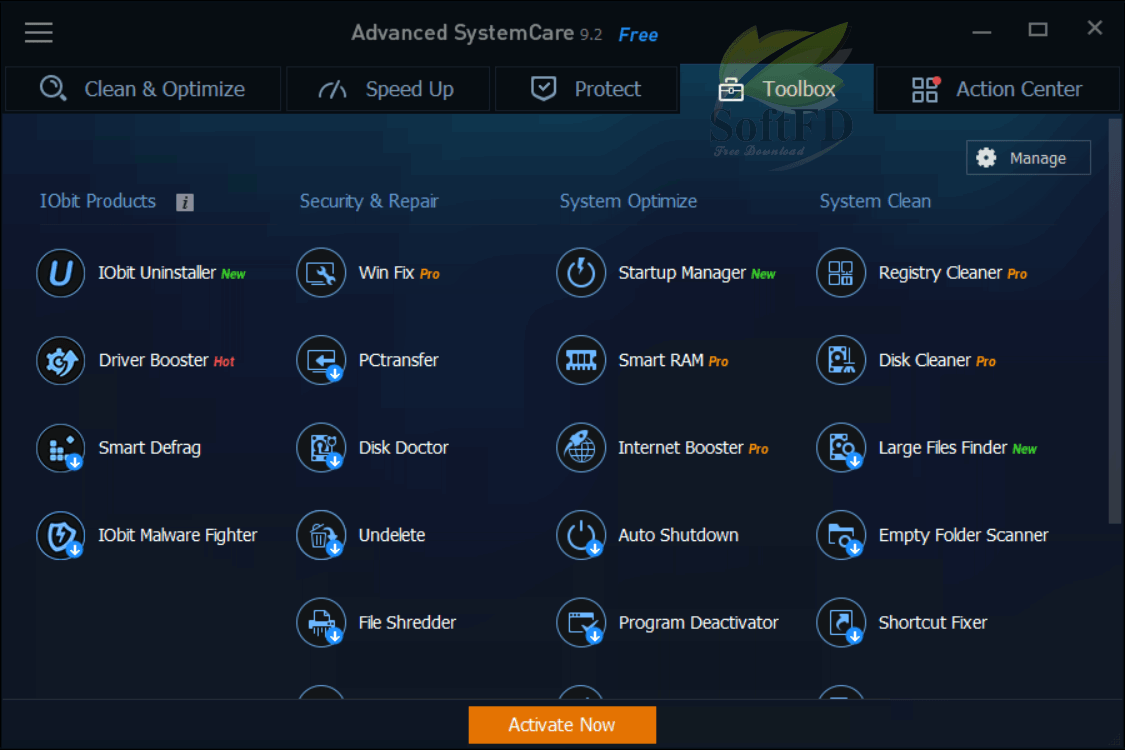Click the Internet Booster label

point(681,448)
